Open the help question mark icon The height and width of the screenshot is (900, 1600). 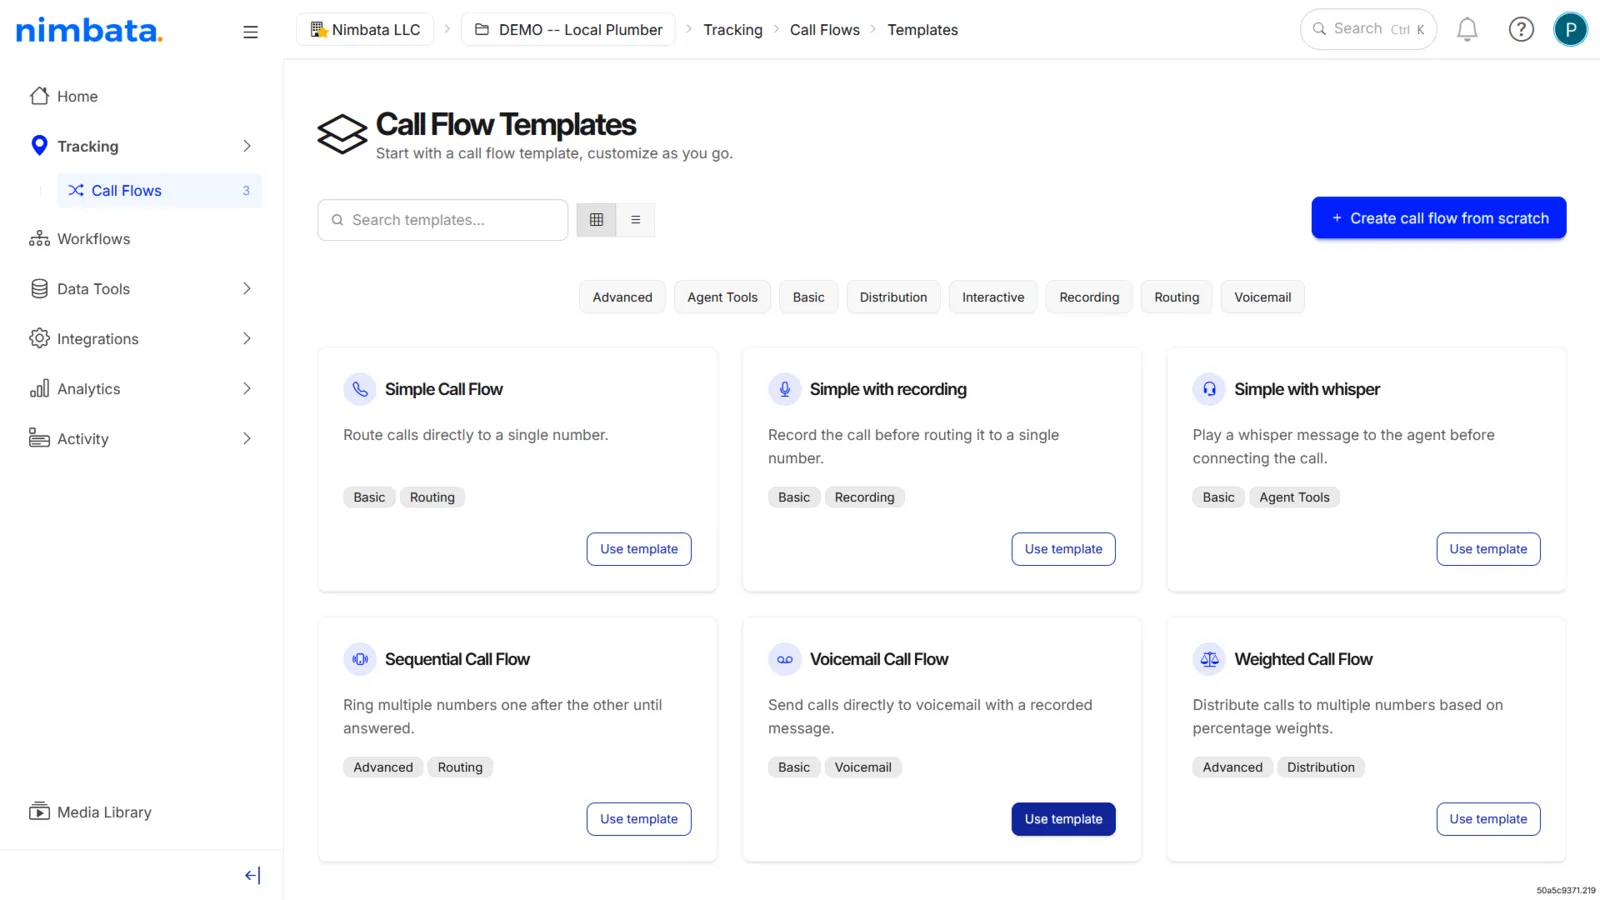[x=1521, y=30]
